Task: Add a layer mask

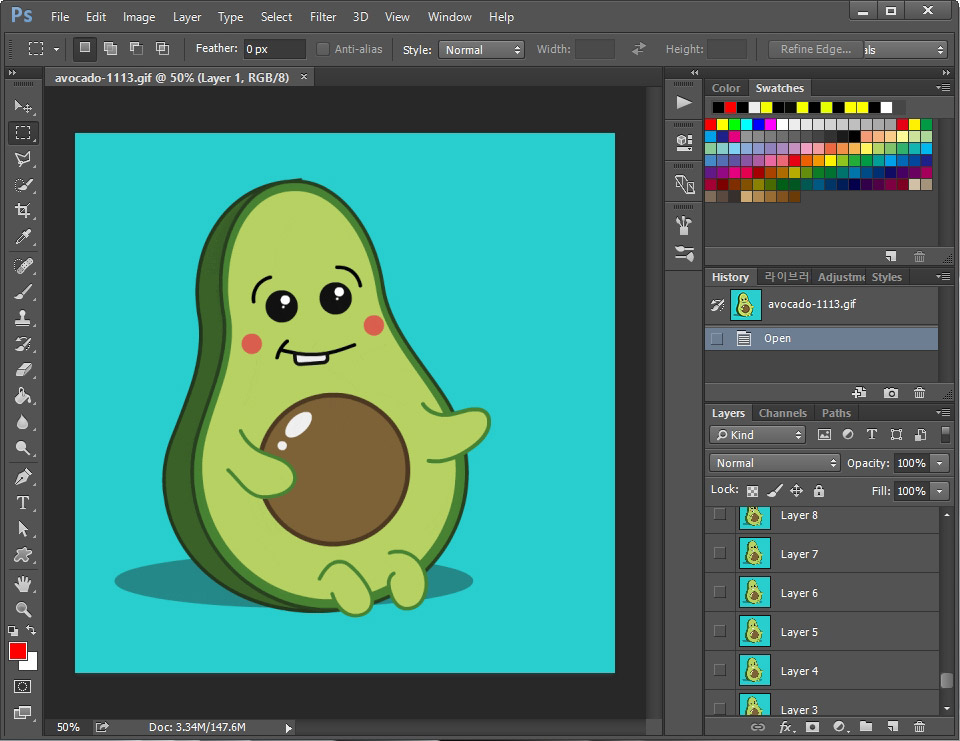Action: 812,727
